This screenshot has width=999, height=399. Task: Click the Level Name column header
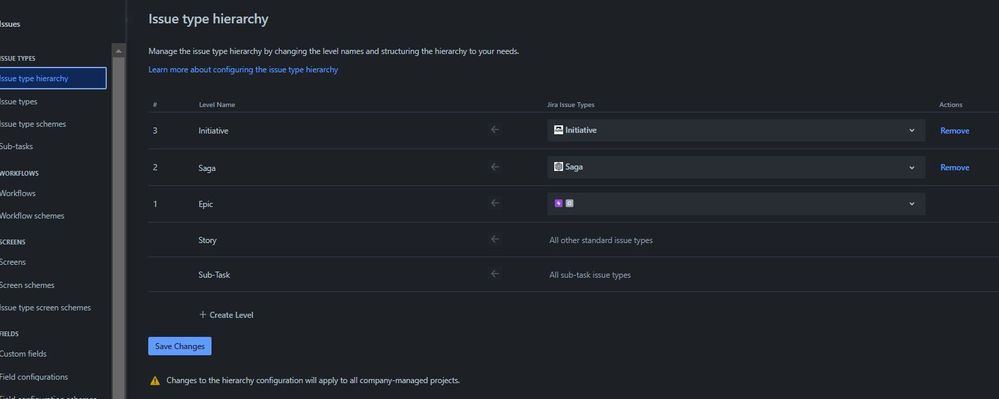[x=217, y=105]
